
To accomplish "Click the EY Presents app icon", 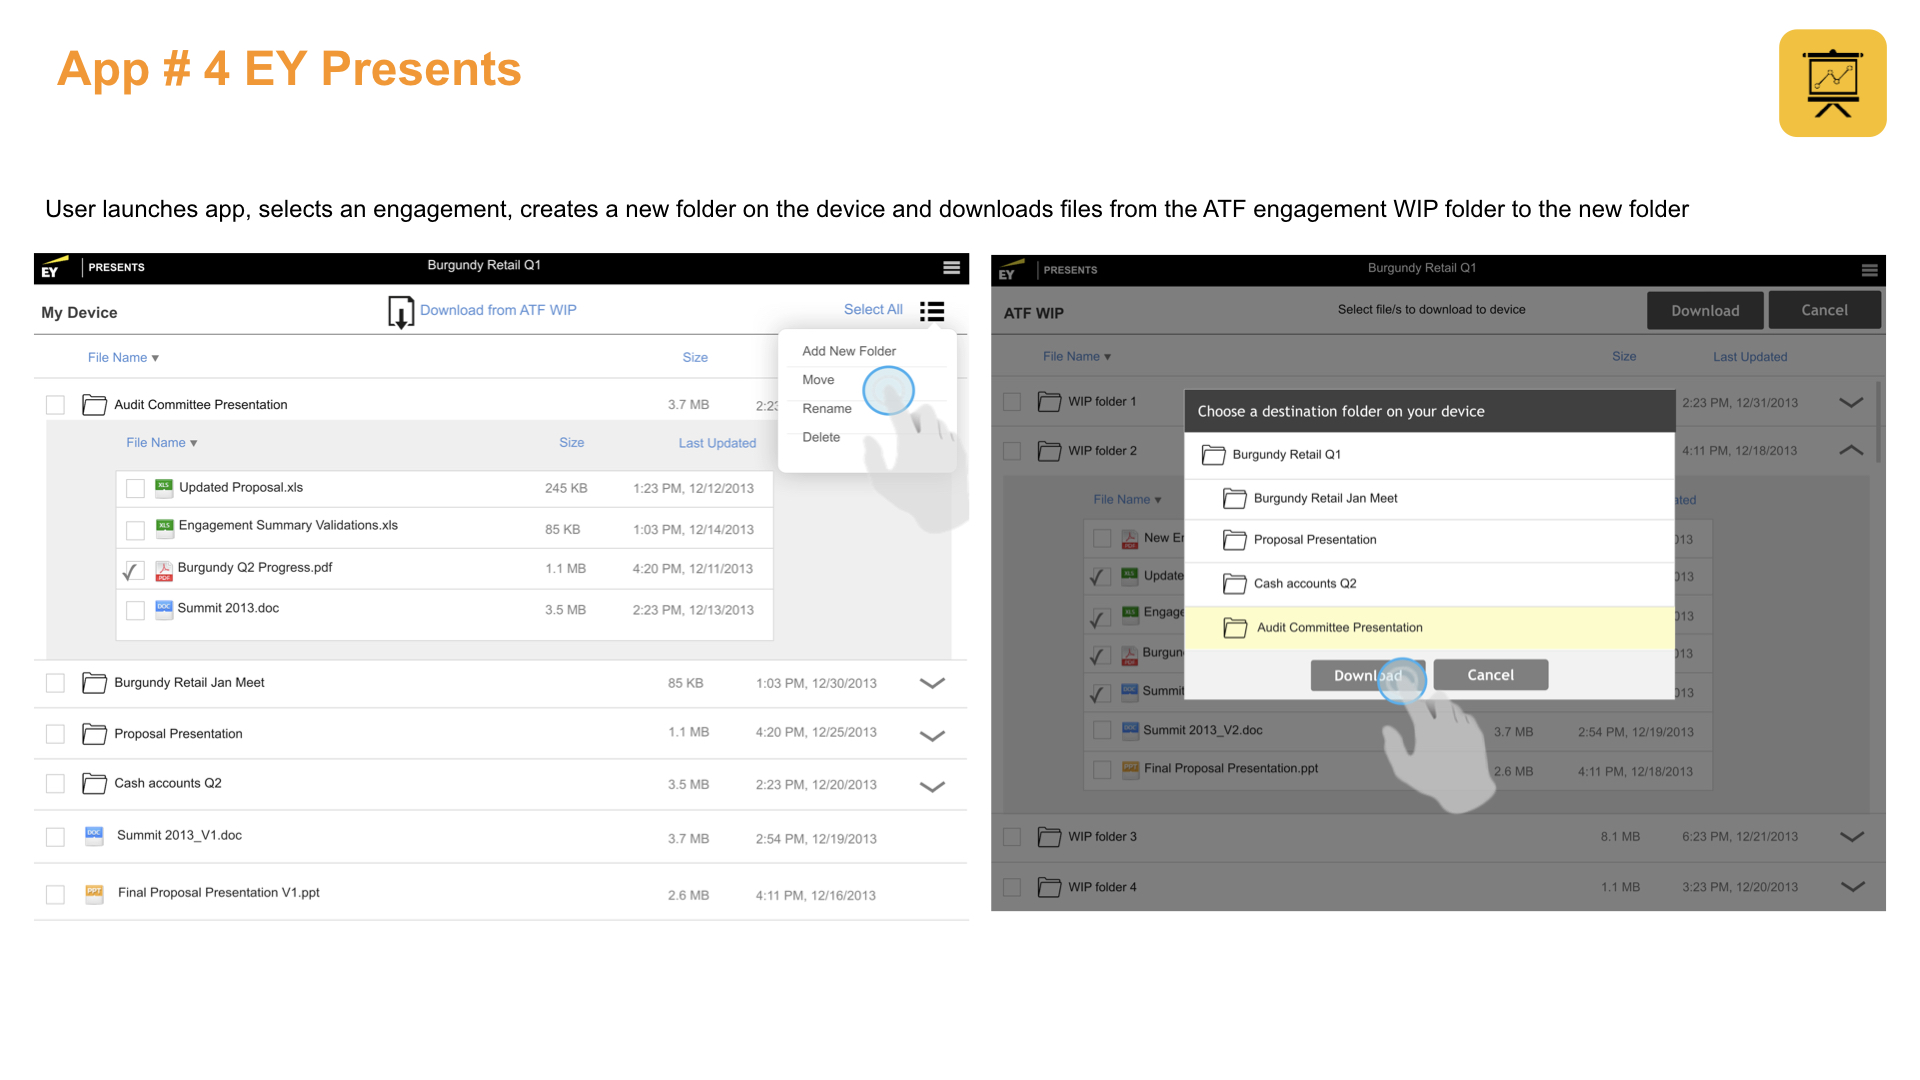I will tap(1832, 83).
